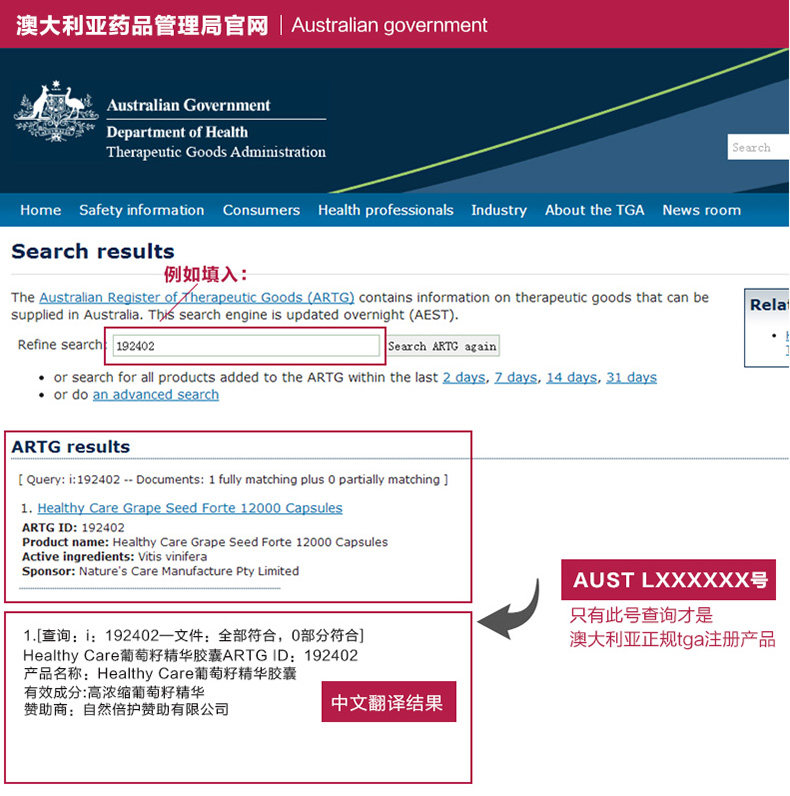Open the Home menu item
The image size is (790, 796).
(x=40, y=210)
